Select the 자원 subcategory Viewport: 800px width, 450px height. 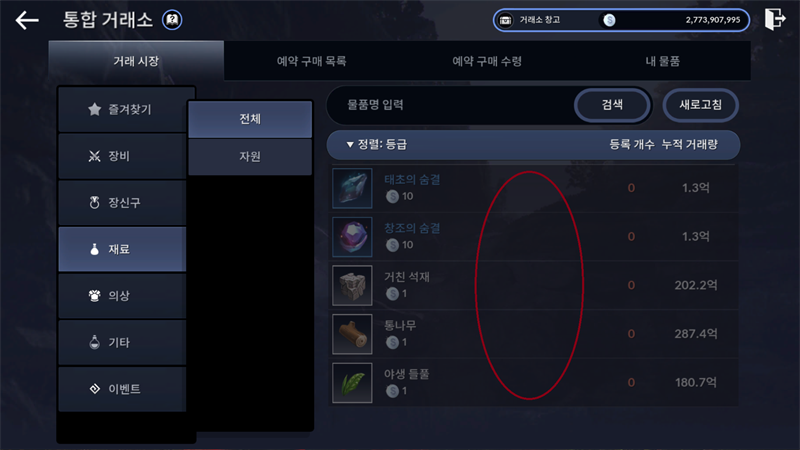250,157
